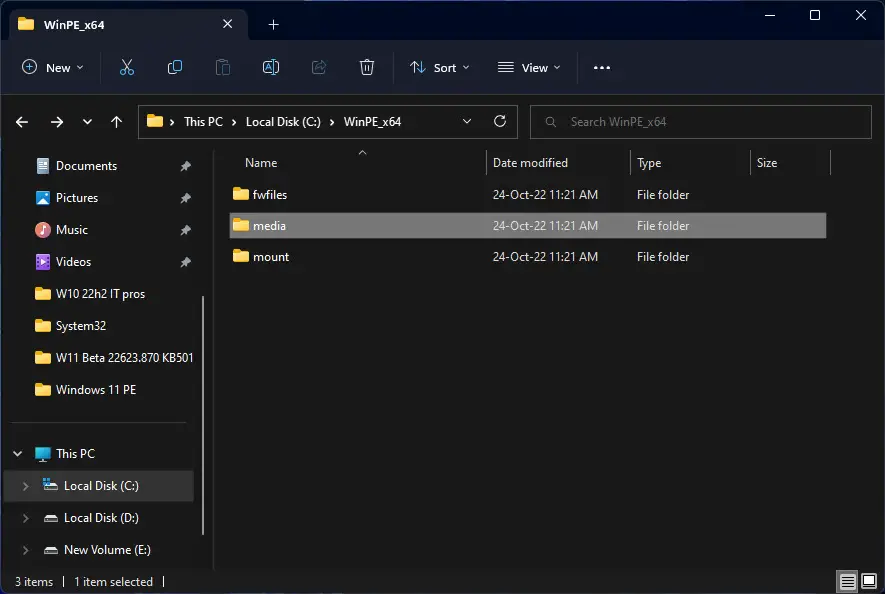The width and height of the screenshot is (885, 594).
Task: Unpin Pictures using its pin icon
Action: pos(185,198)
